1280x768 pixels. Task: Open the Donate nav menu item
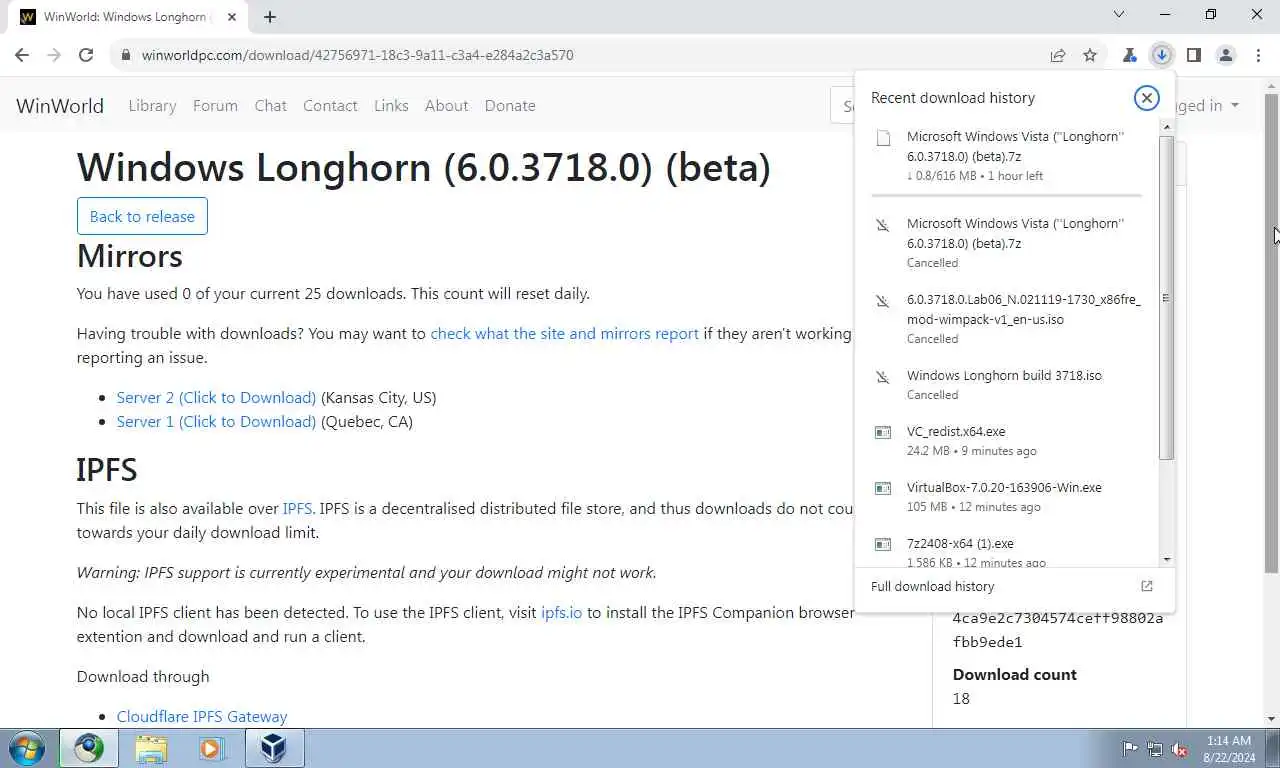[510, 105]
